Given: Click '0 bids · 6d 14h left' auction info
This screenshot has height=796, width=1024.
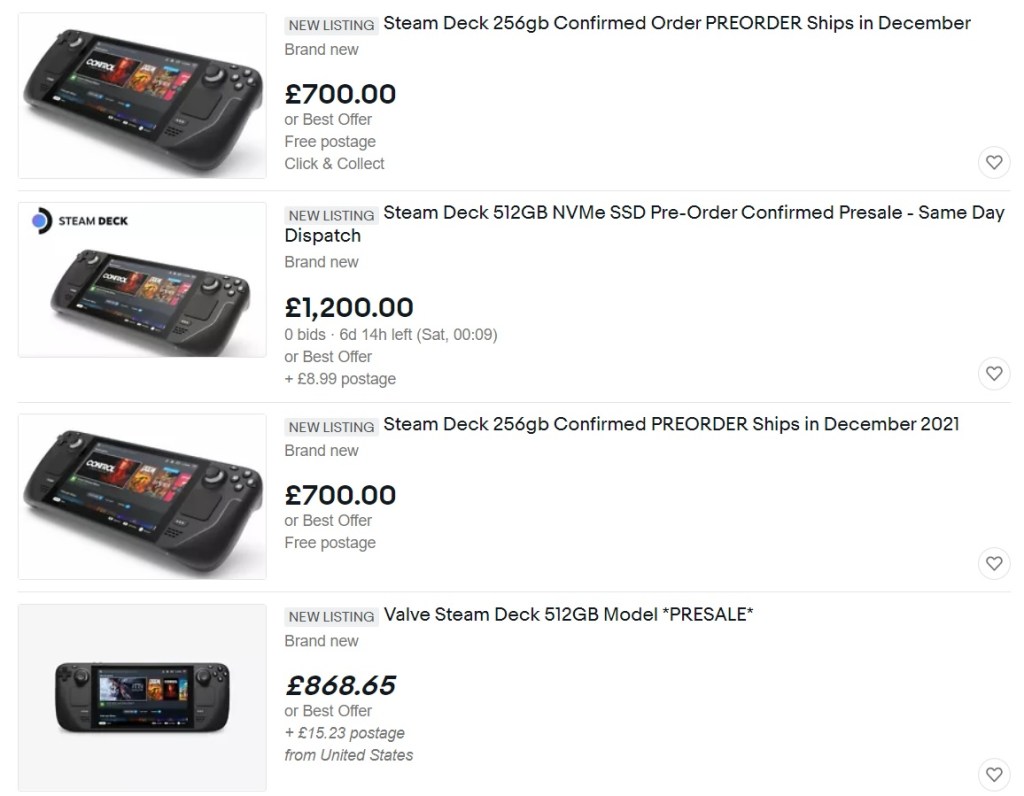Looking at the screenshot, I should pos(390,335).
